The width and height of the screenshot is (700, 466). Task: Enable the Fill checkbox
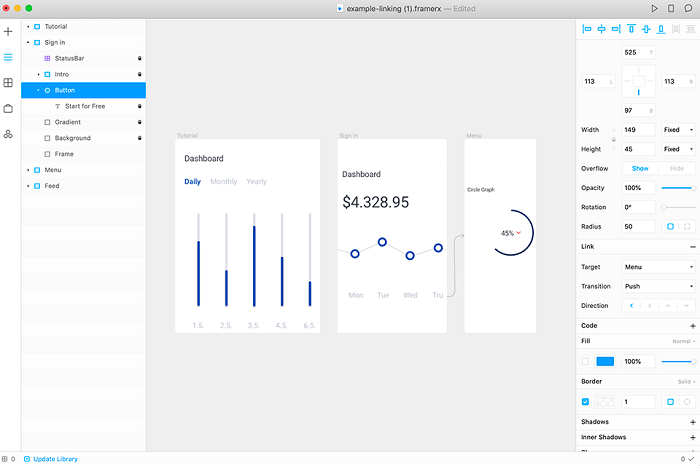point(585,362)
